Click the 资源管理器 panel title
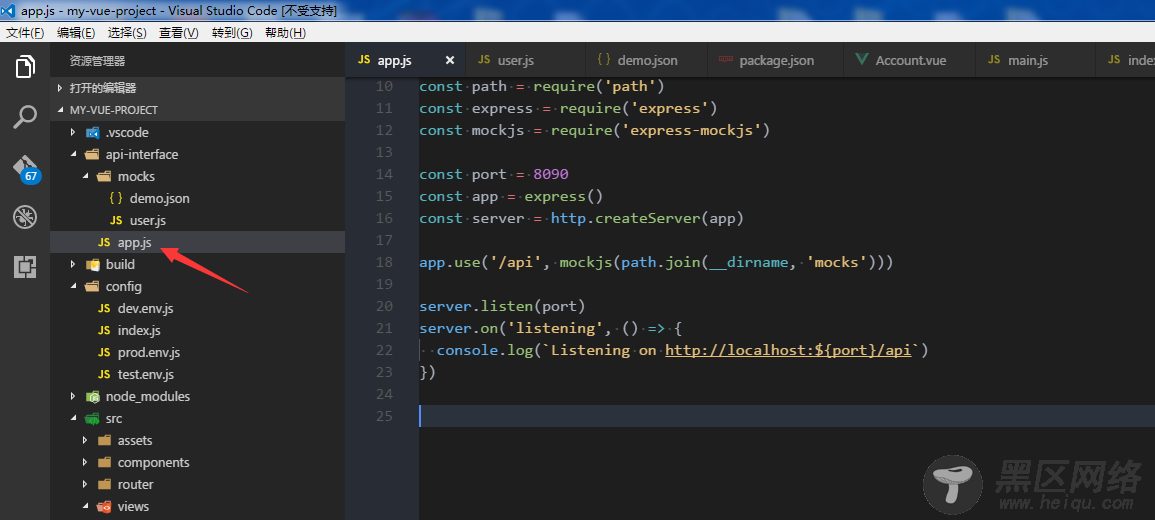1155x520 pixels. (97, 61)
